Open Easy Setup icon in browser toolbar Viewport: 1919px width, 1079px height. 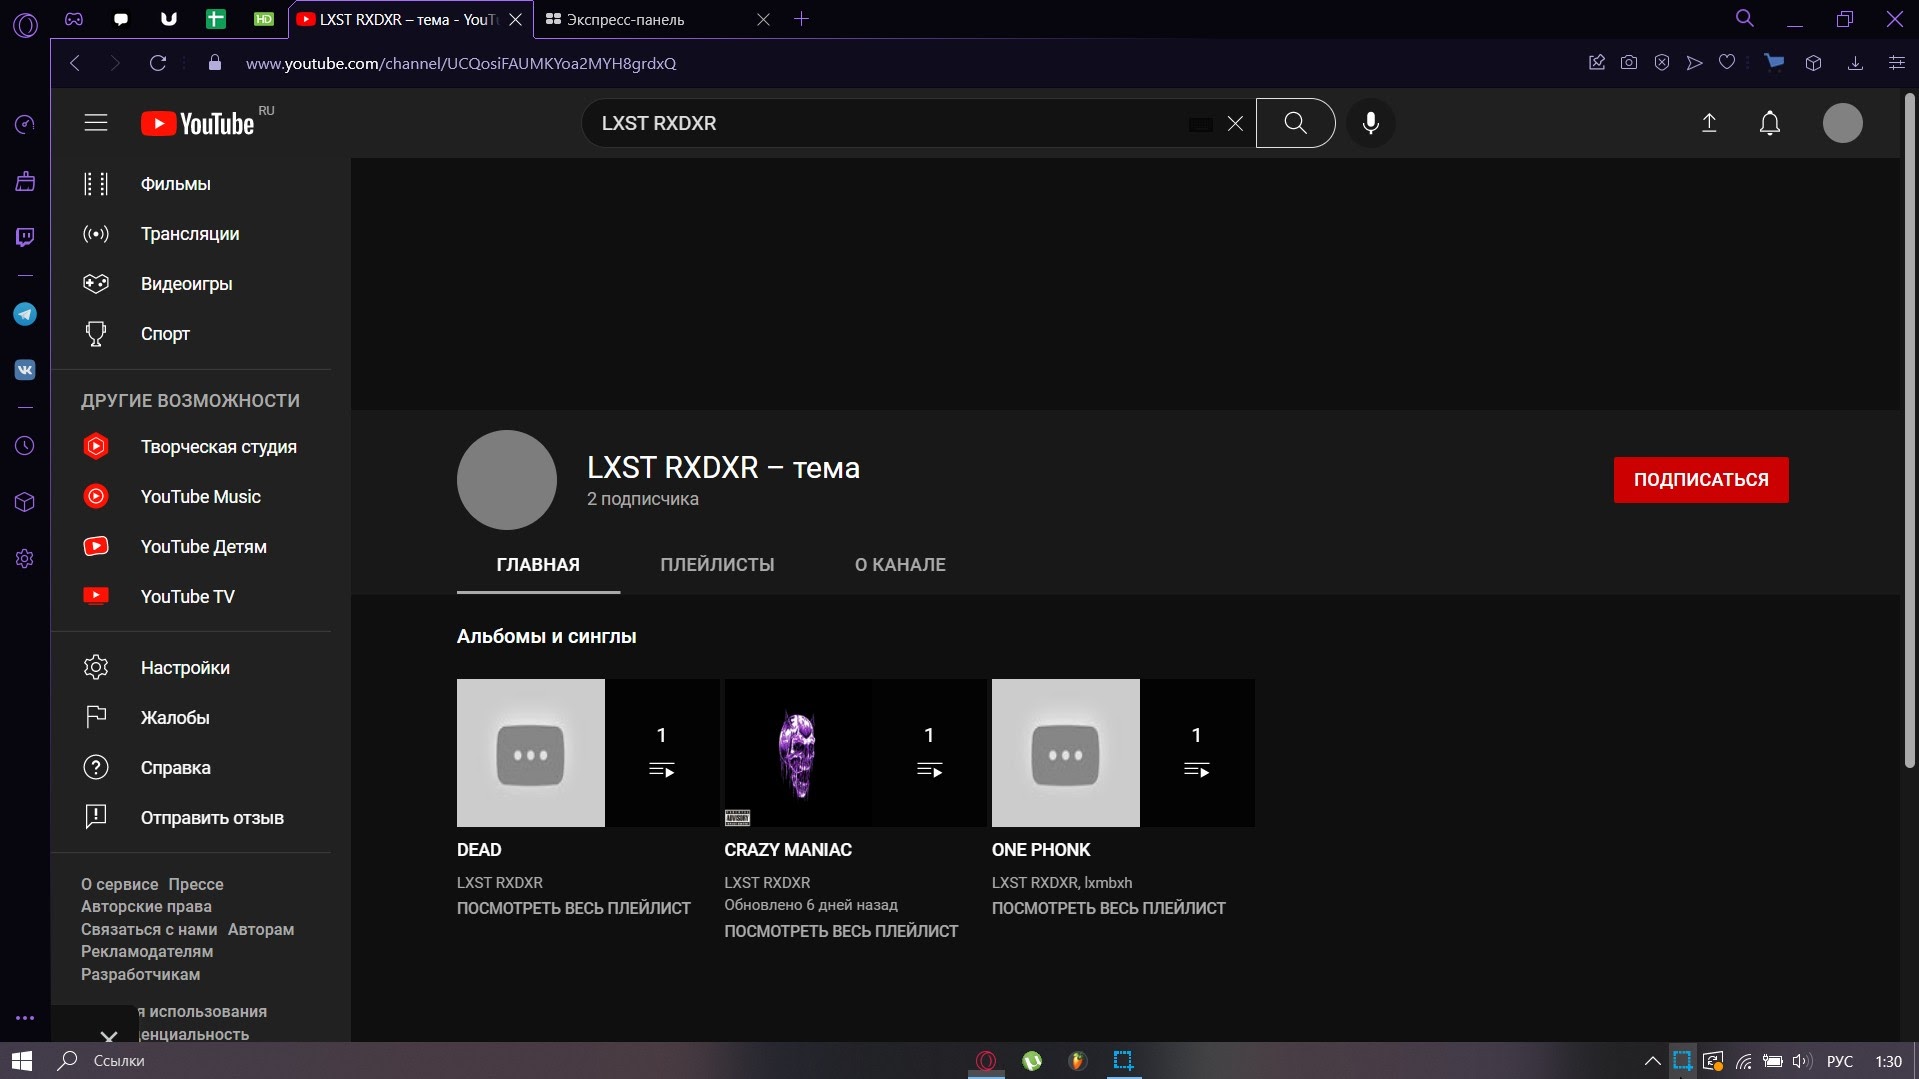(1896, 63)
